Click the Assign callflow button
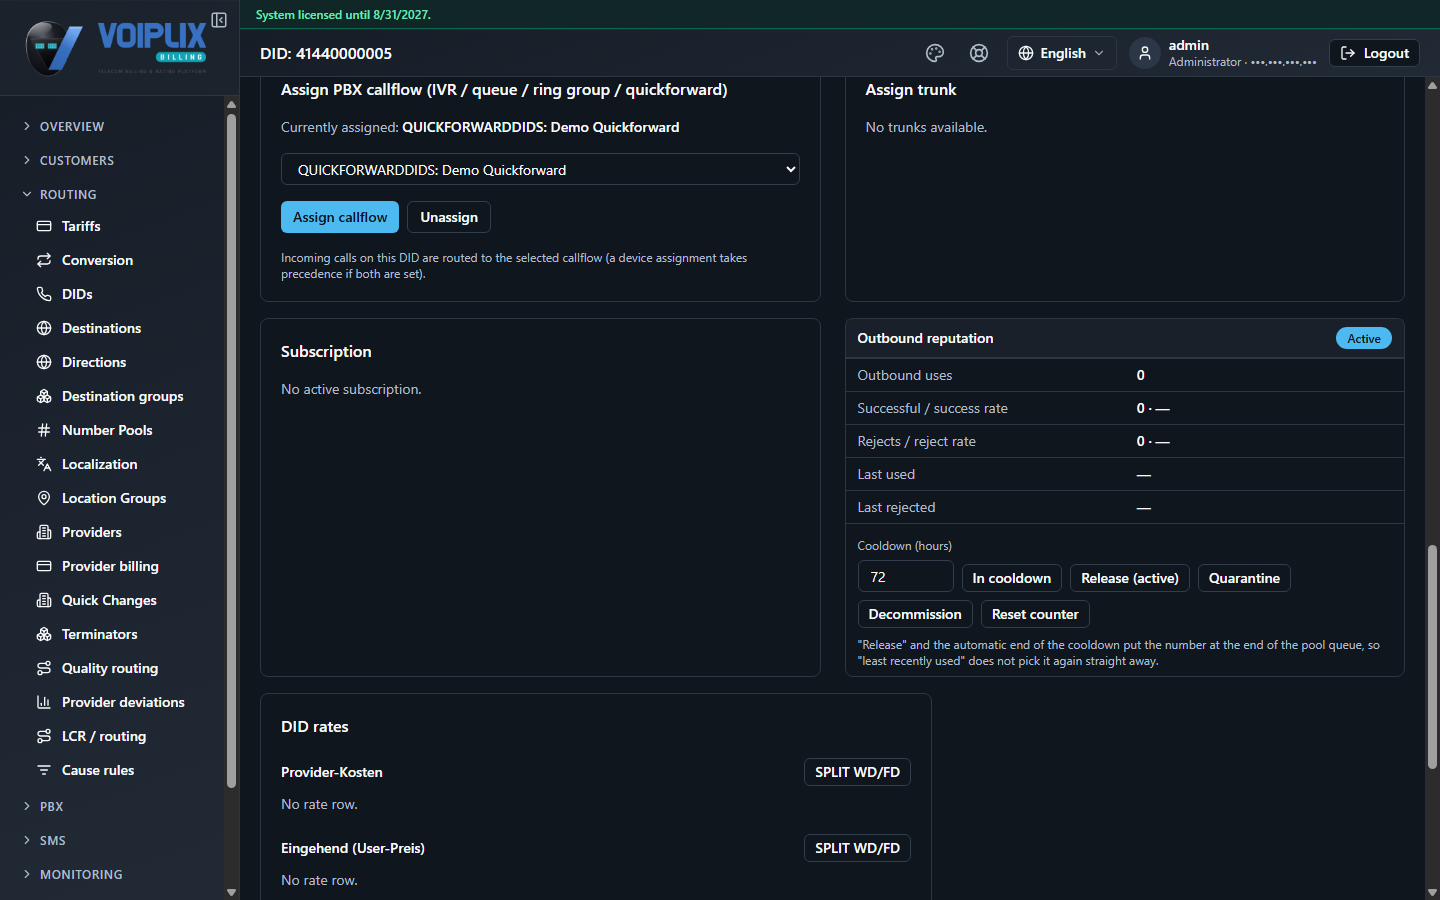The height and width of the screenshot is (900, 1440). [x=340, y=217]
